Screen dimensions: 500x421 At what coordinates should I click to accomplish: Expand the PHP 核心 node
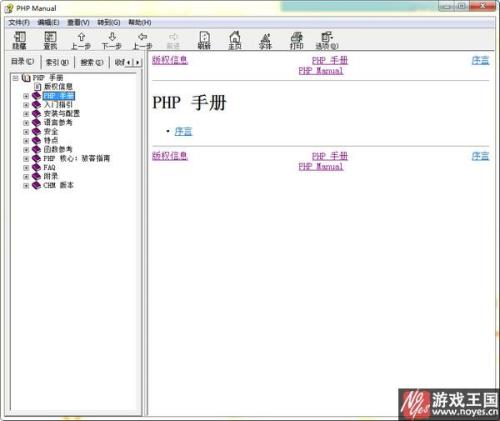(26, 159)
